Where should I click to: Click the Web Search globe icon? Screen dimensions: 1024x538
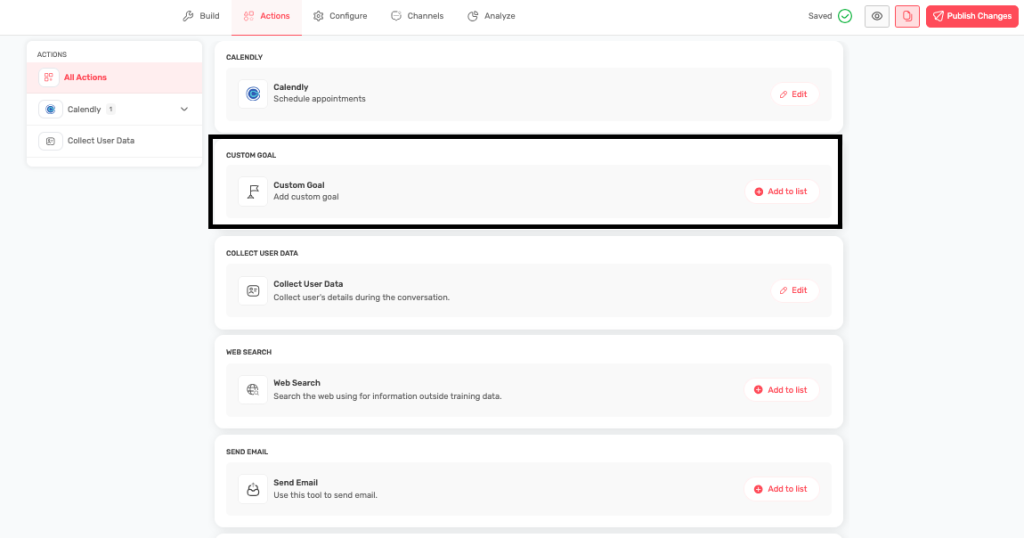click(x=253, y=390)
